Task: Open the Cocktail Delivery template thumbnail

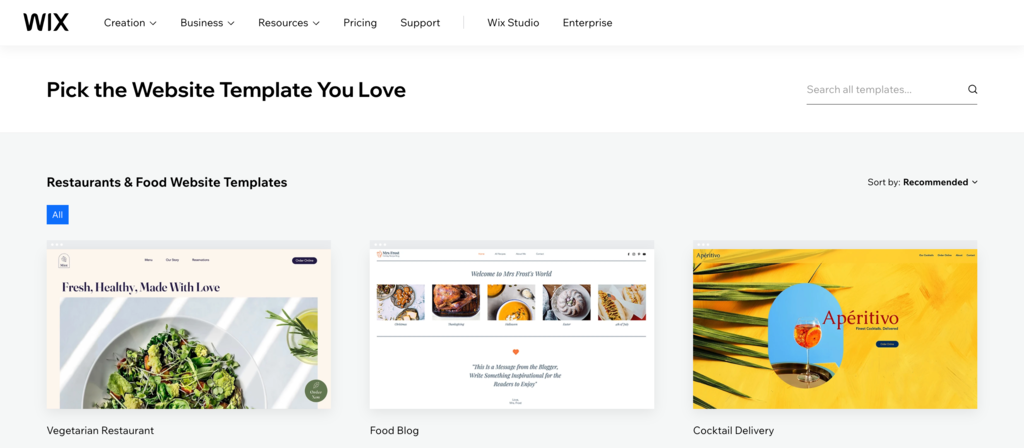Action: 835,325
